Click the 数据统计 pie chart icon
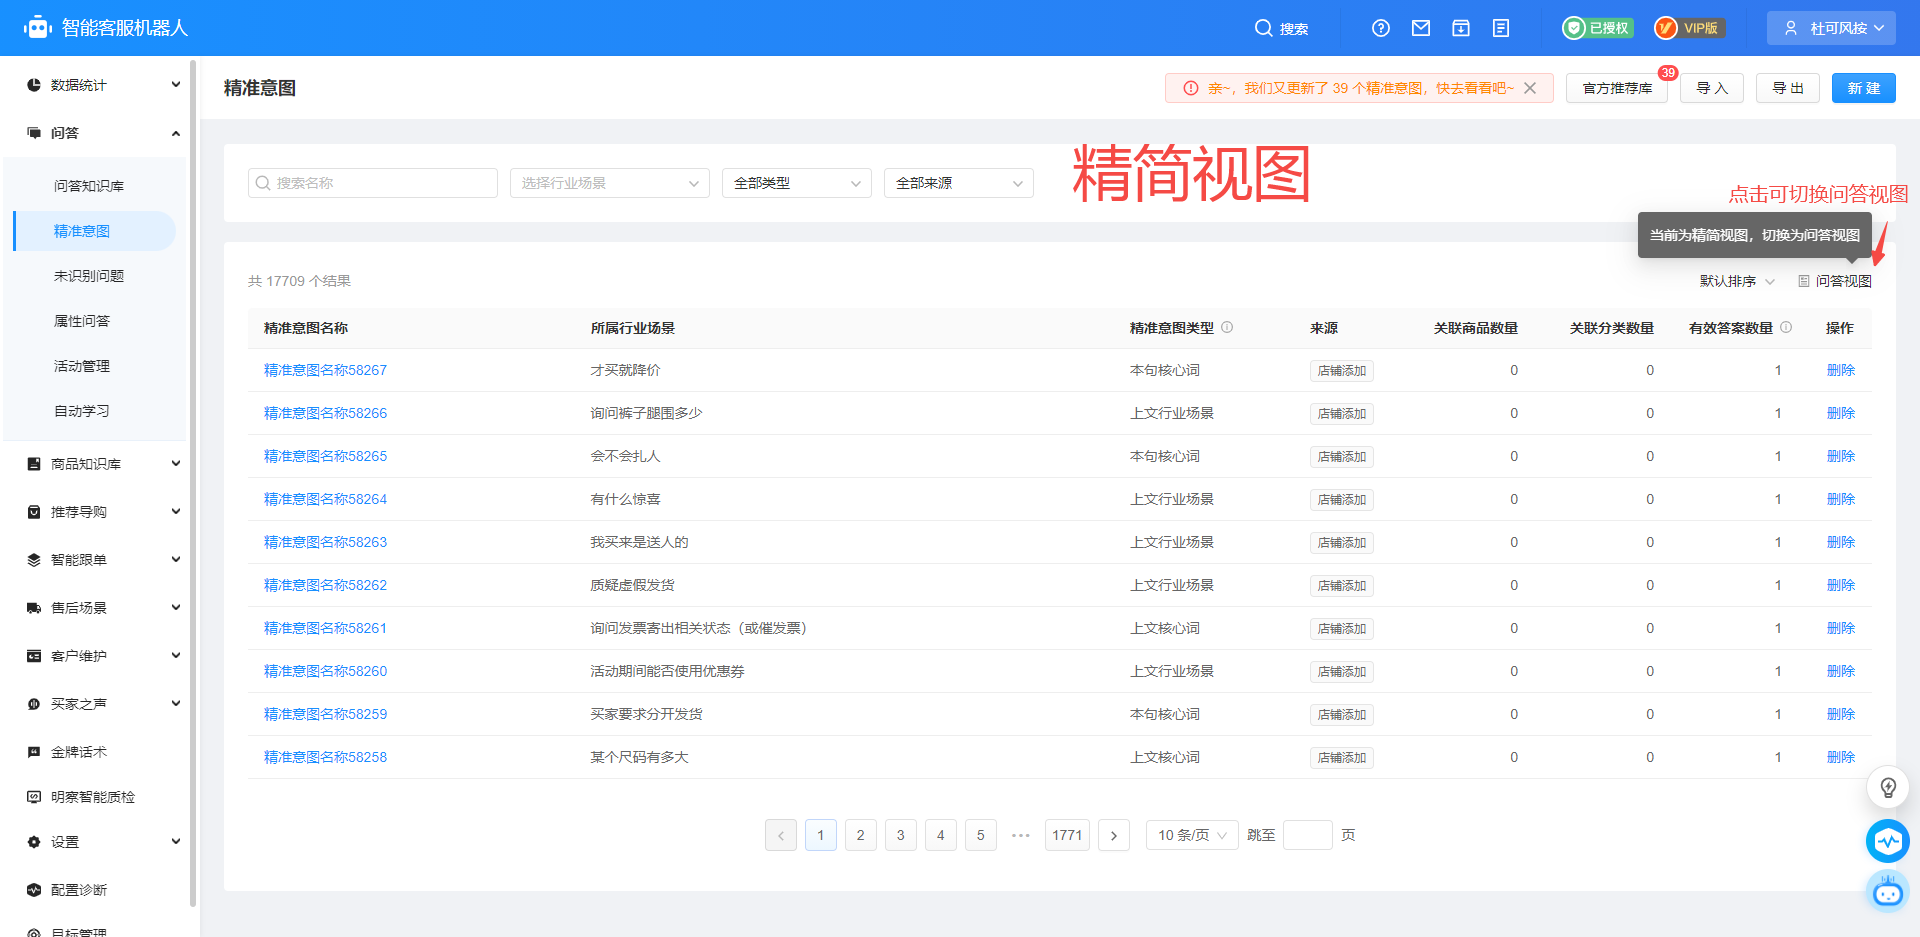Viewport: 1920px width, 937px height. 34,85
